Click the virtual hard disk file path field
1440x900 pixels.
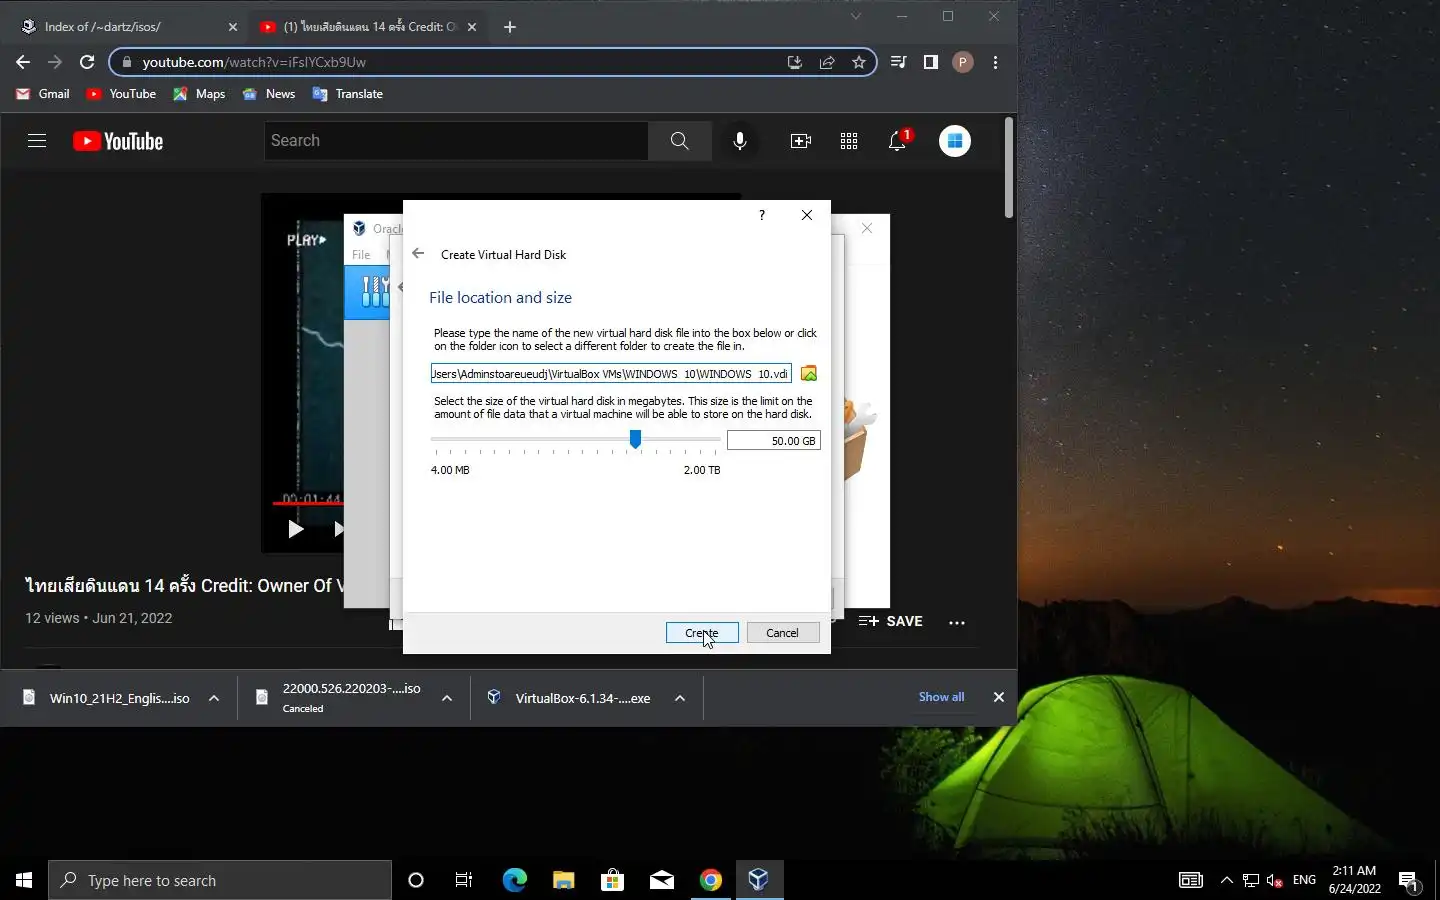[x=611, y=373]
